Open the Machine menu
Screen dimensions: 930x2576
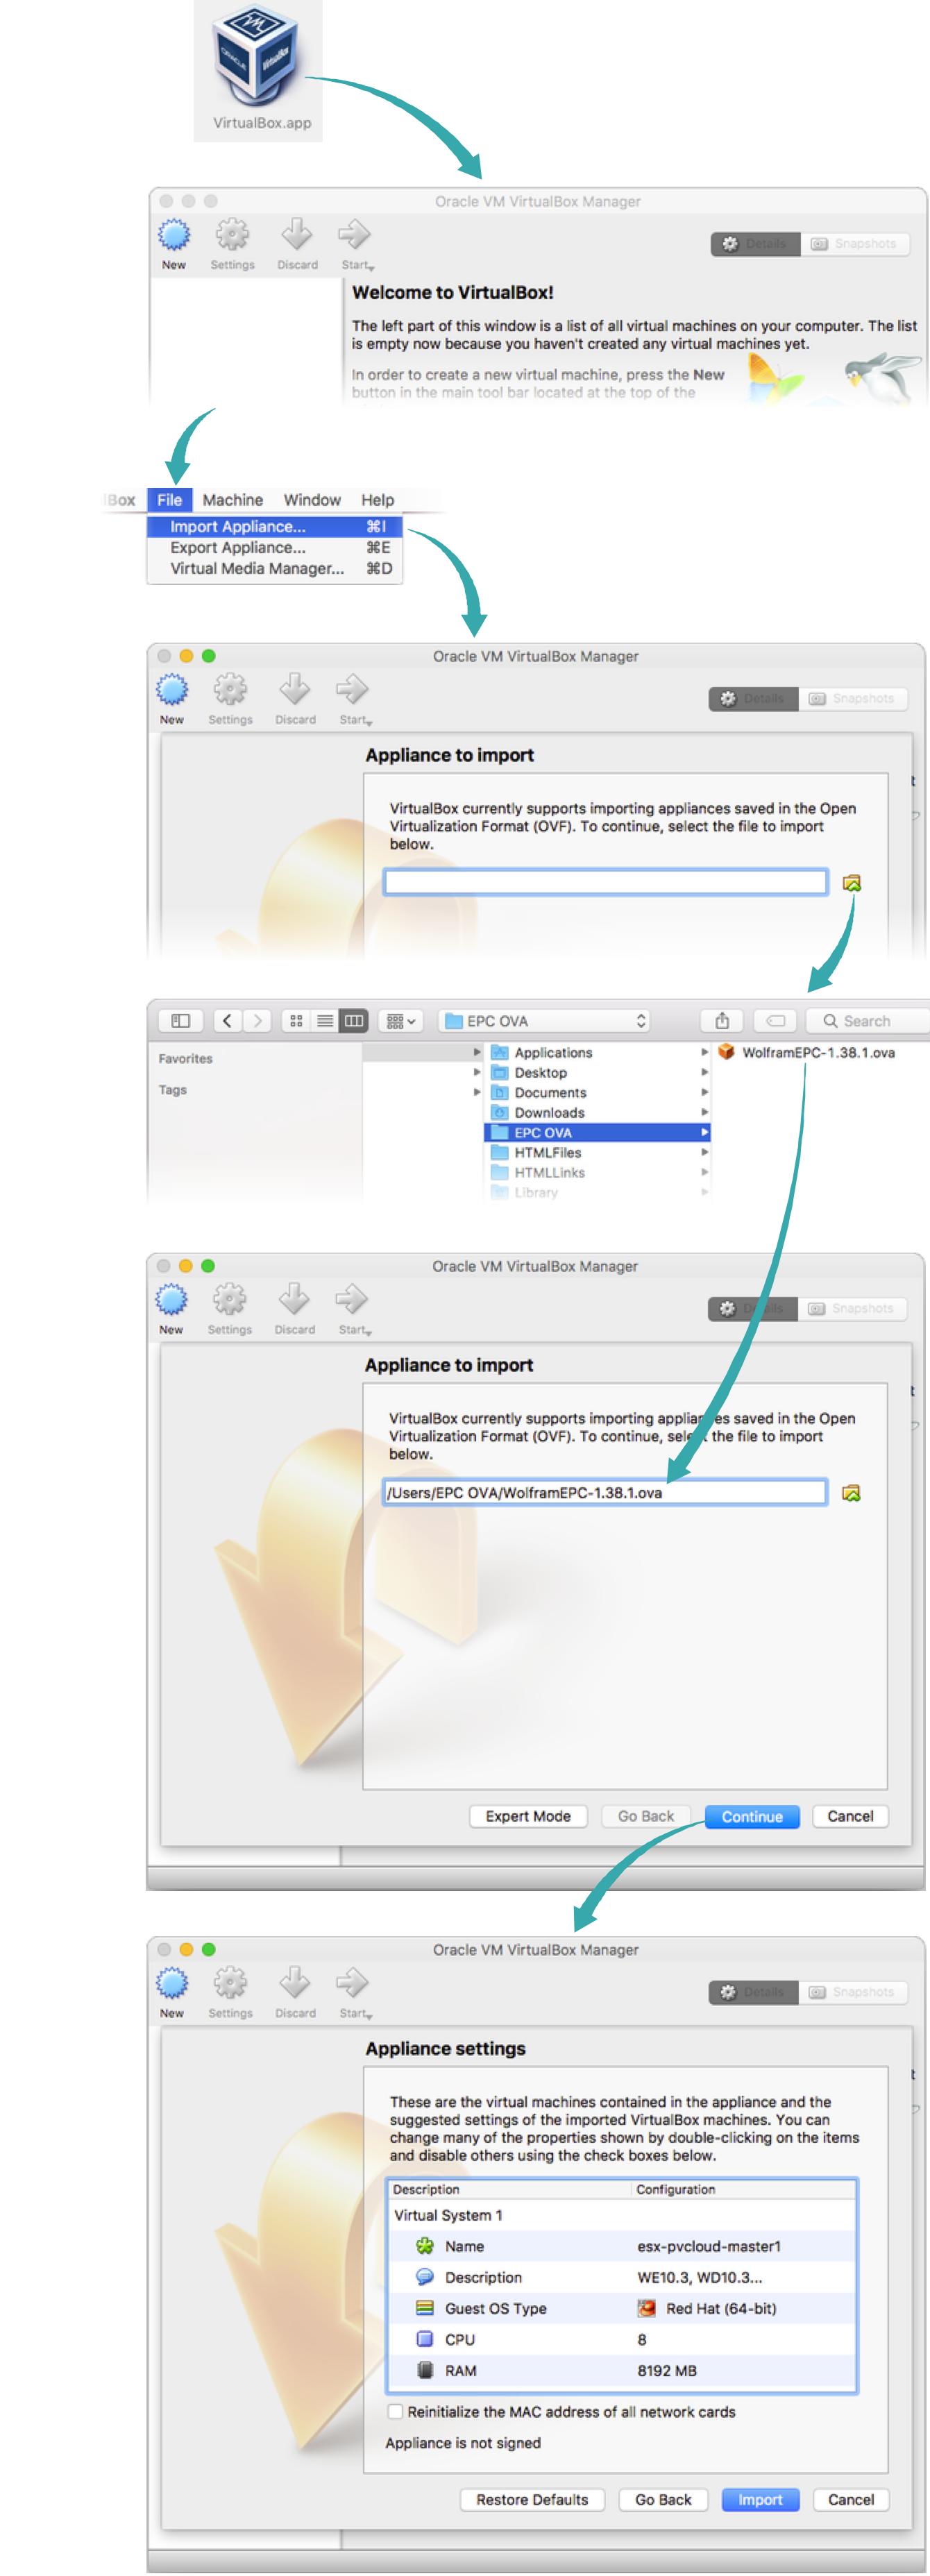click(x=232, y=500)
